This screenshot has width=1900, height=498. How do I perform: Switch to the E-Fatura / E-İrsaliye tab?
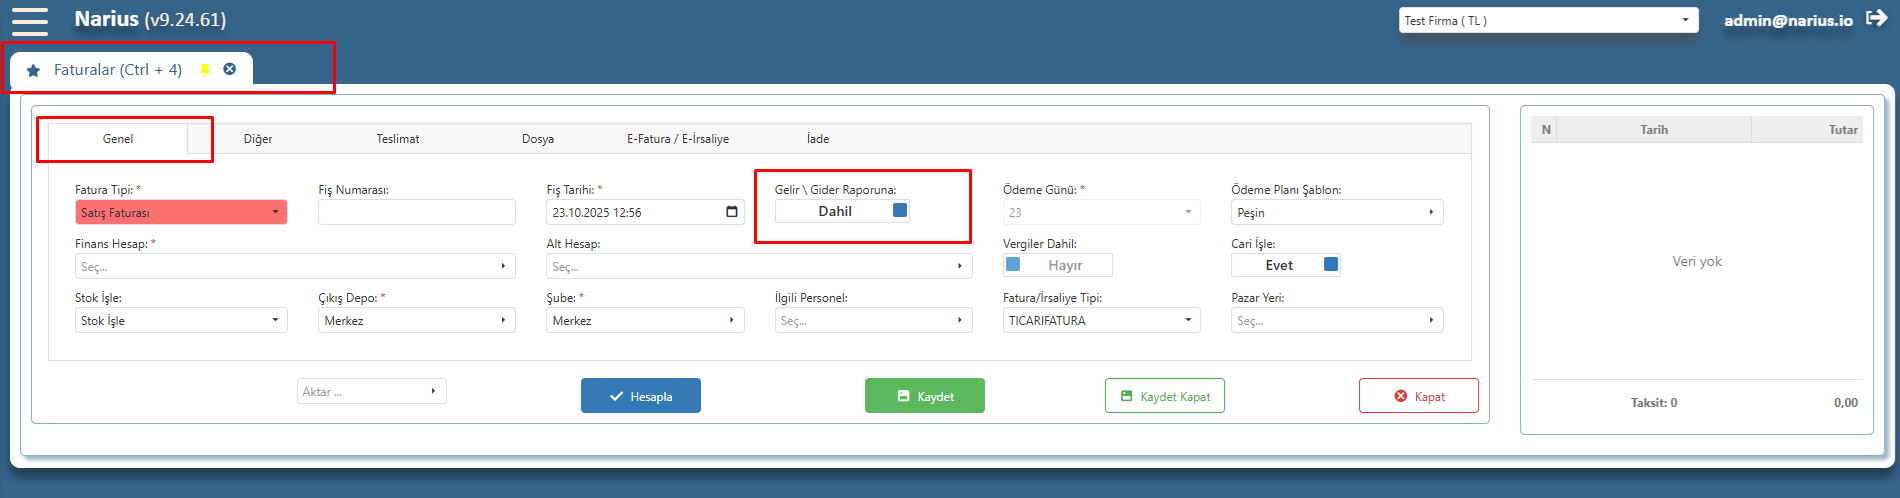[x=678, y=139]
